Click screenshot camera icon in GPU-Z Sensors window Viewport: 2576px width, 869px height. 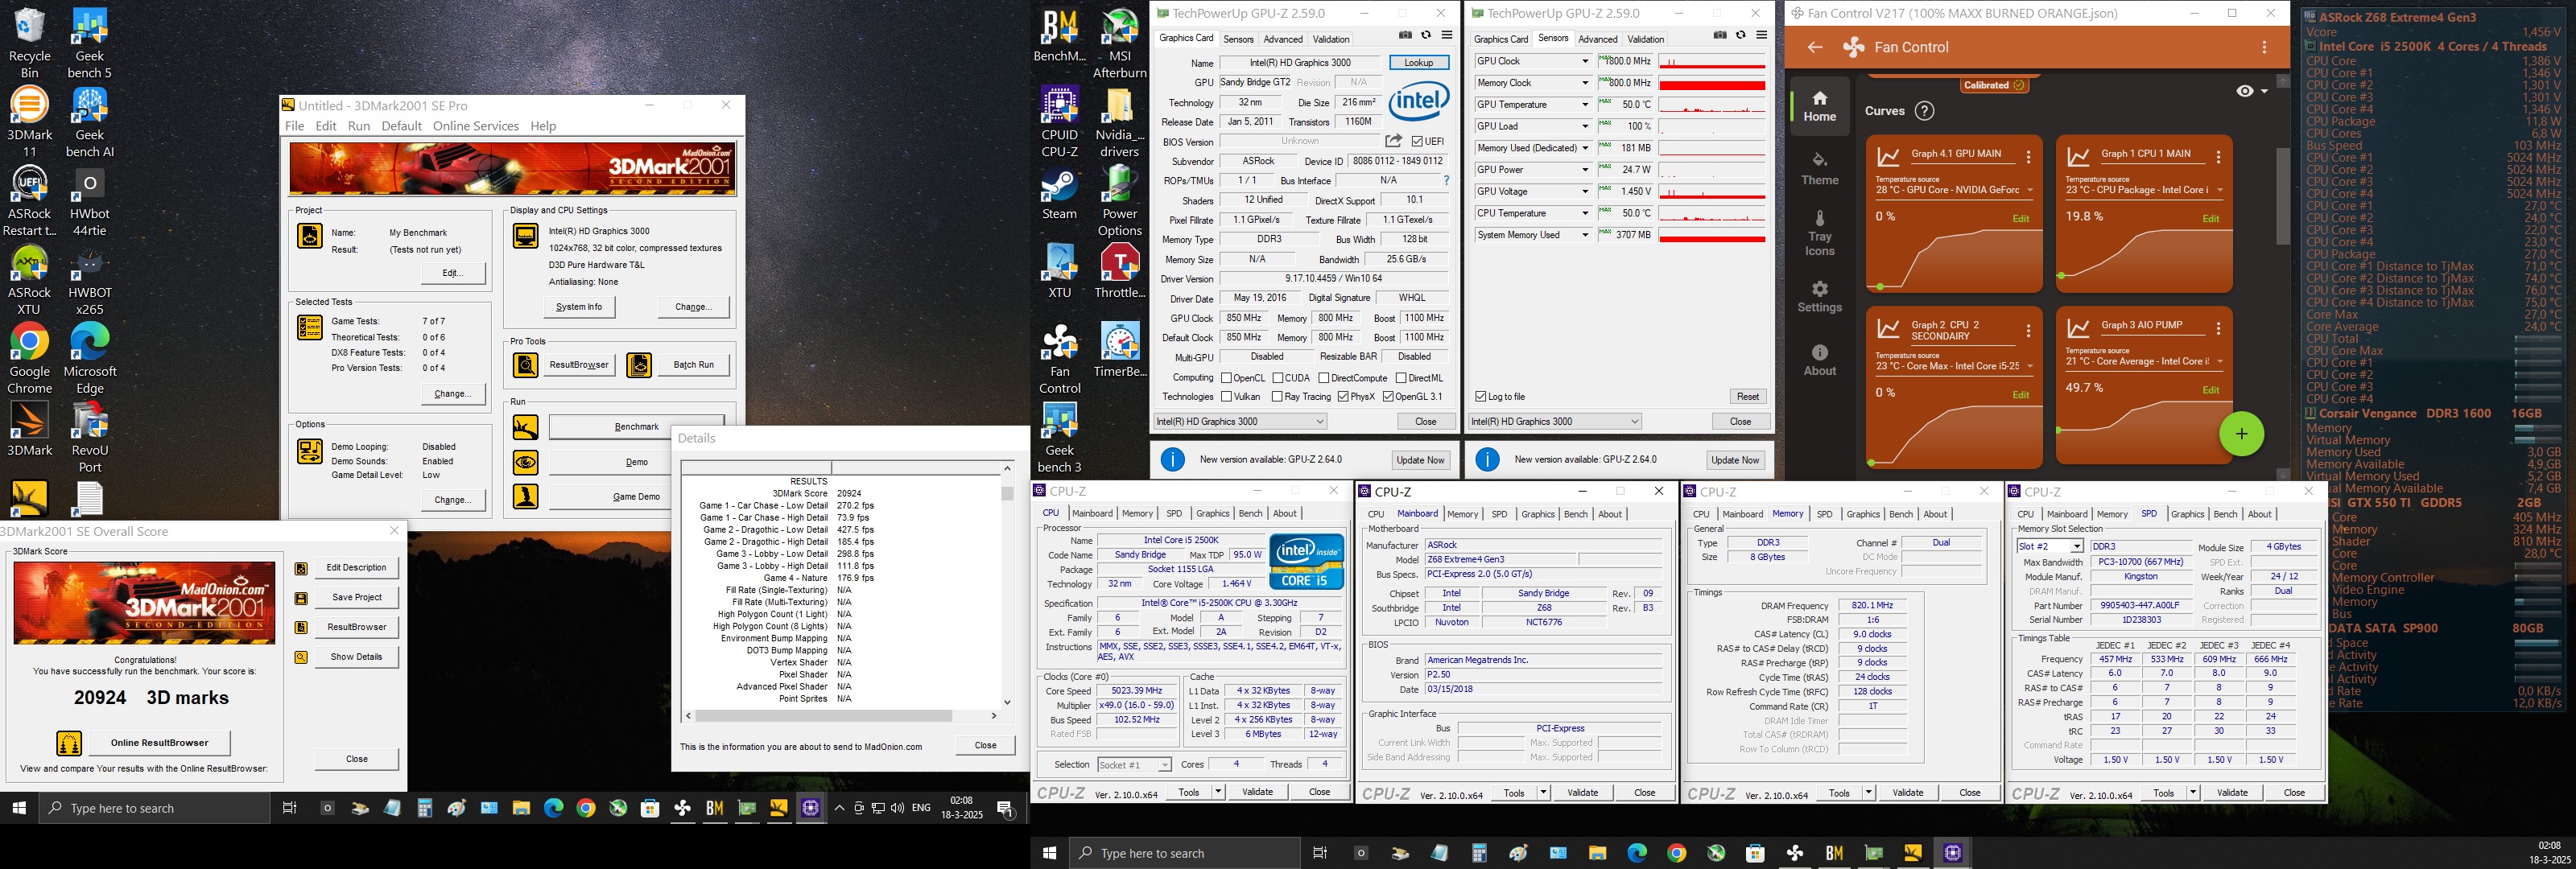point(1719,35)
